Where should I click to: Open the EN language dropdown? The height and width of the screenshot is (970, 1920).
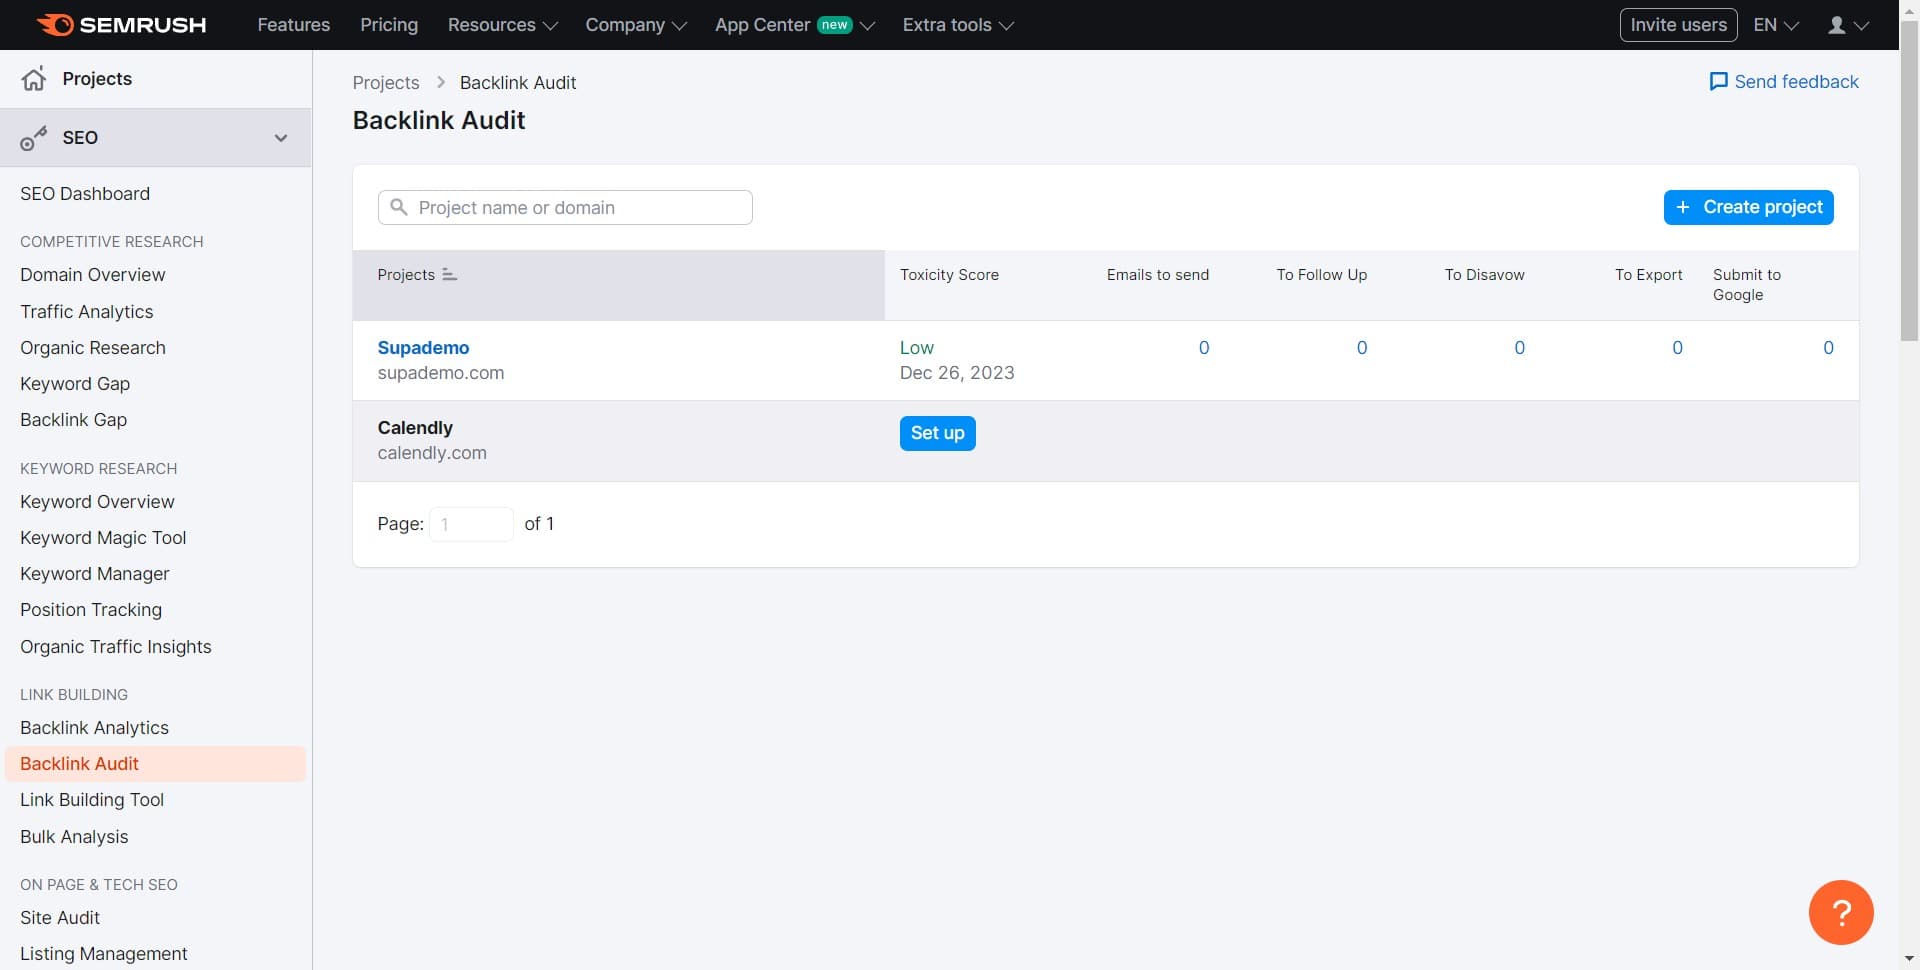point(1774,24)
